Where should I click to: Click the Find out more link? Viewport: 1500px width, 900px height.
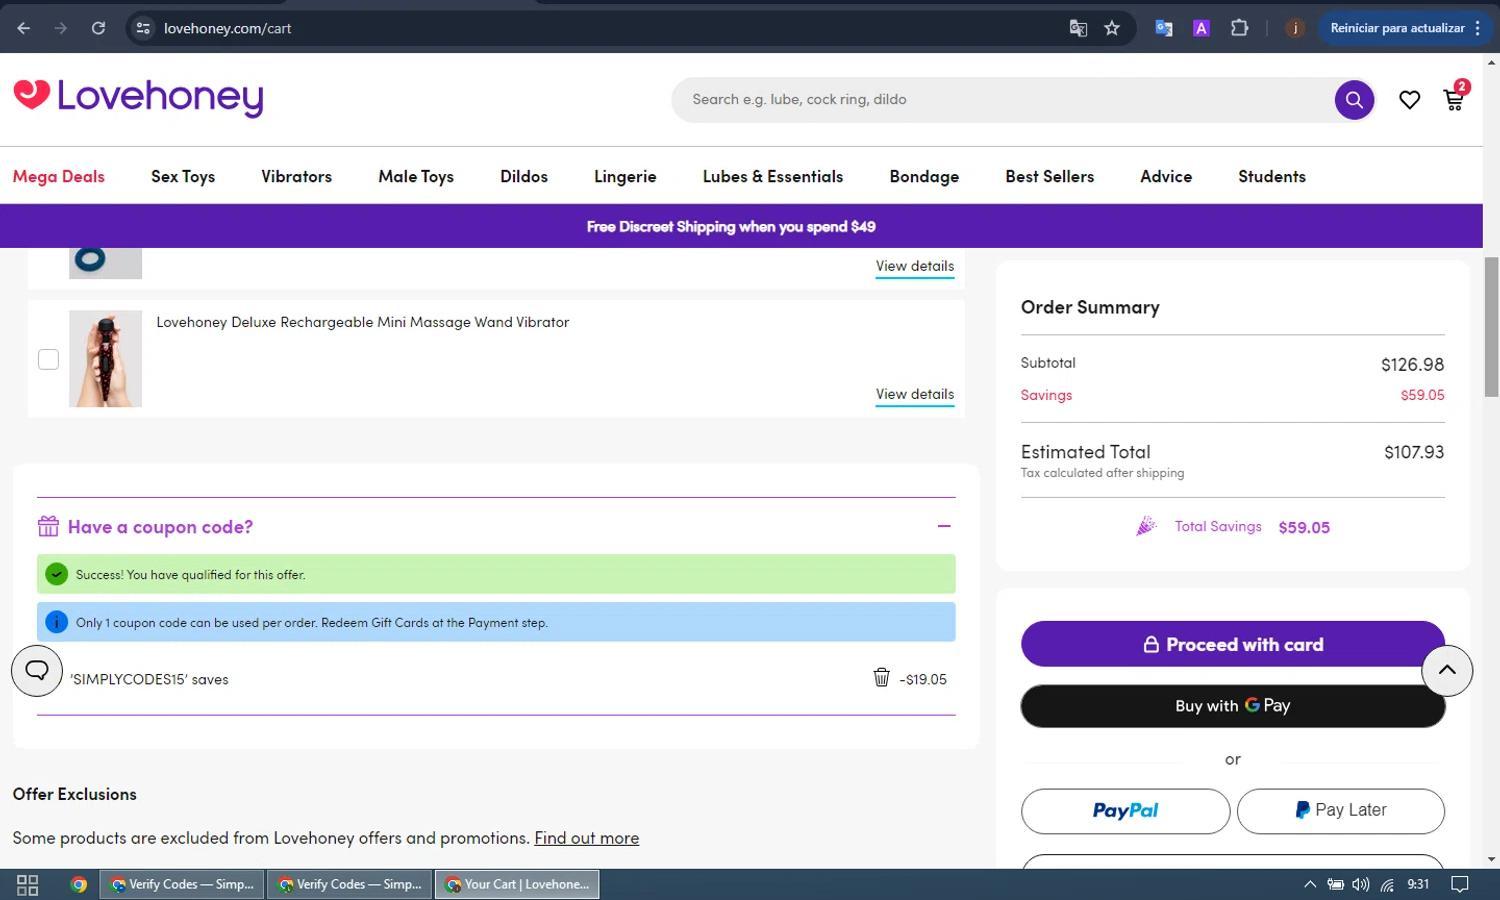click(587, 838)
